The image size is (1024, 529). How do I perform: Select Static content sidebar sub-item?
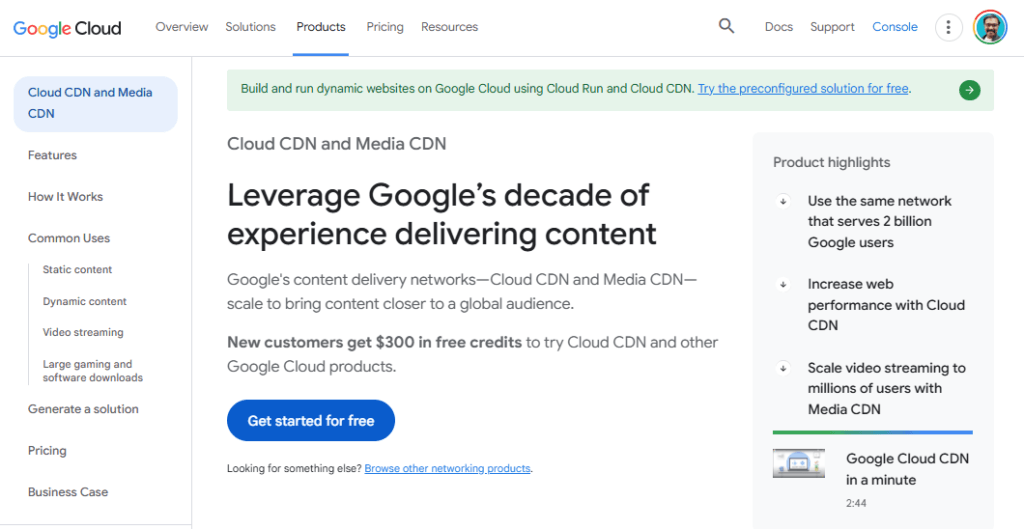[77, 270]
